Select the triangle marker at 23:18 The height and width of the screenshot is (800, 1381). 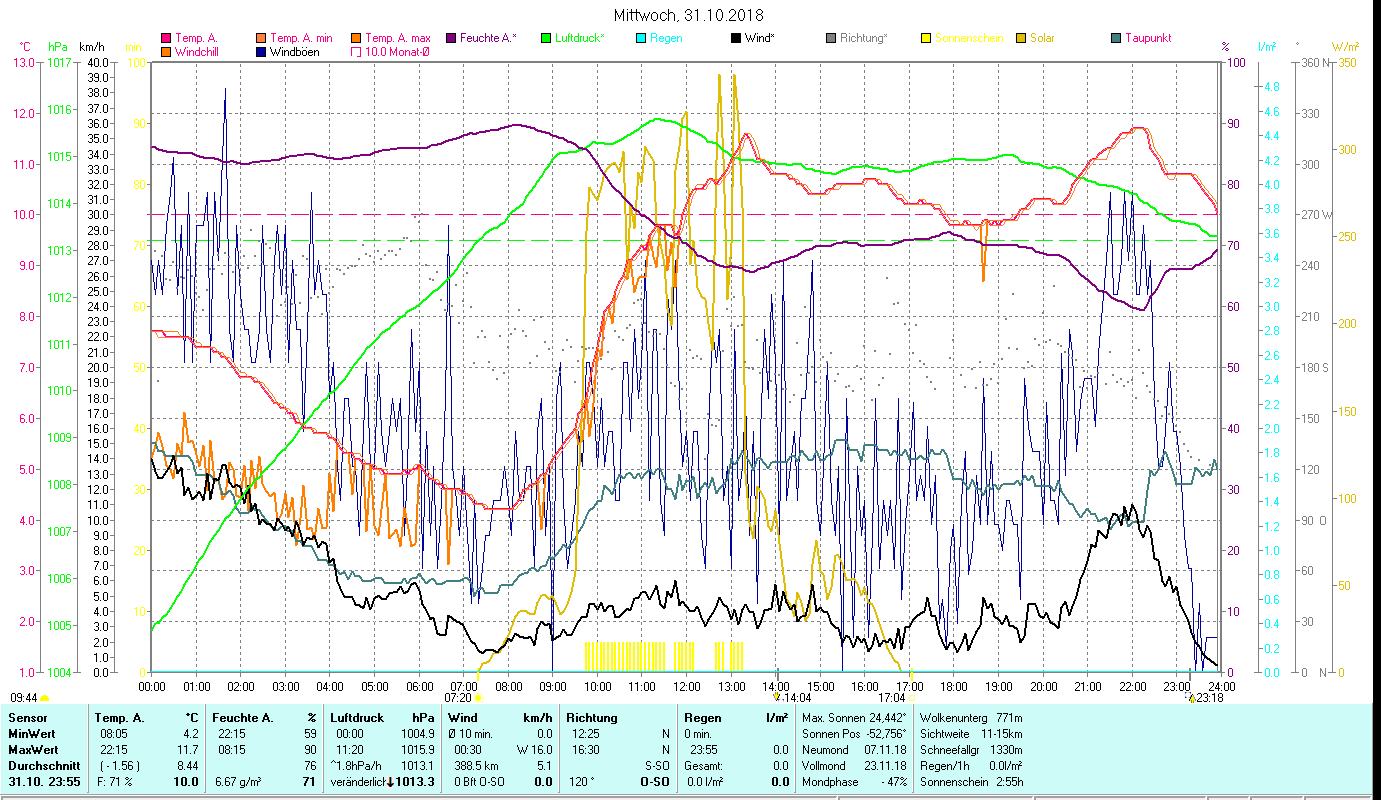pyautogui.click(x=1191, y=698)
